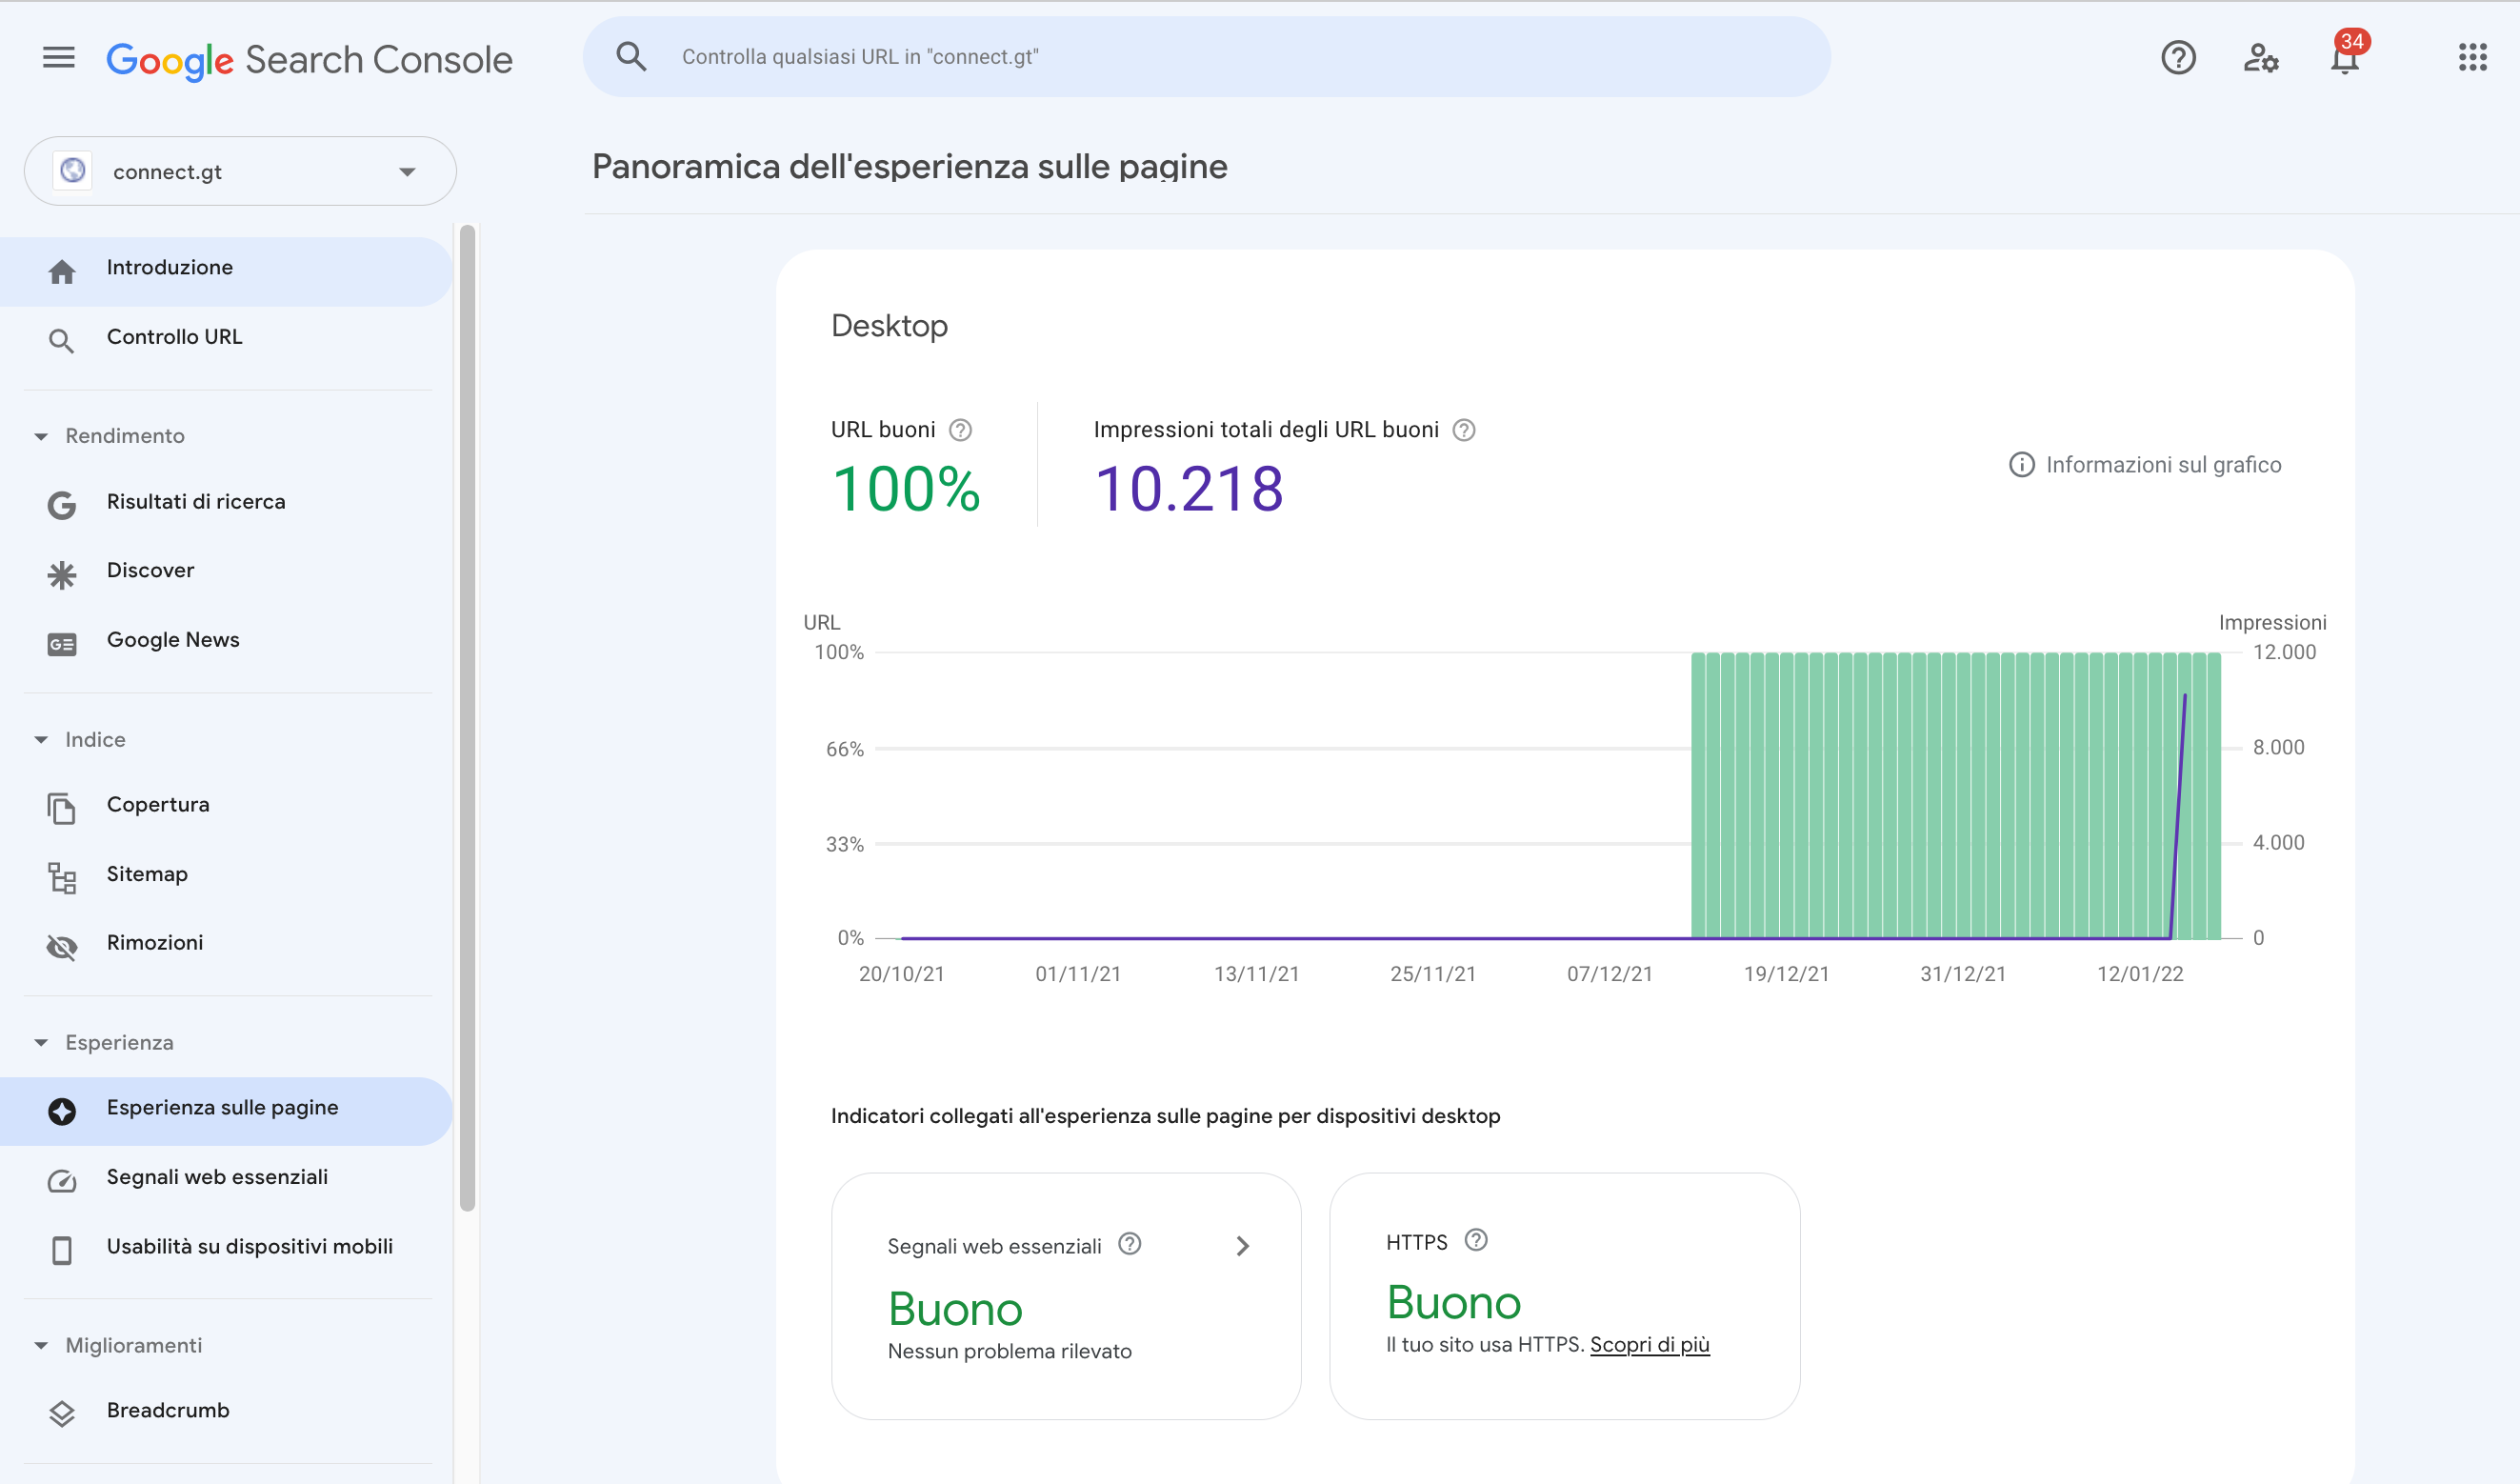Open Risultati di ricerca report
Image resolution: width=2520 pixels, height=1484 pixels.
pos(196,501)
